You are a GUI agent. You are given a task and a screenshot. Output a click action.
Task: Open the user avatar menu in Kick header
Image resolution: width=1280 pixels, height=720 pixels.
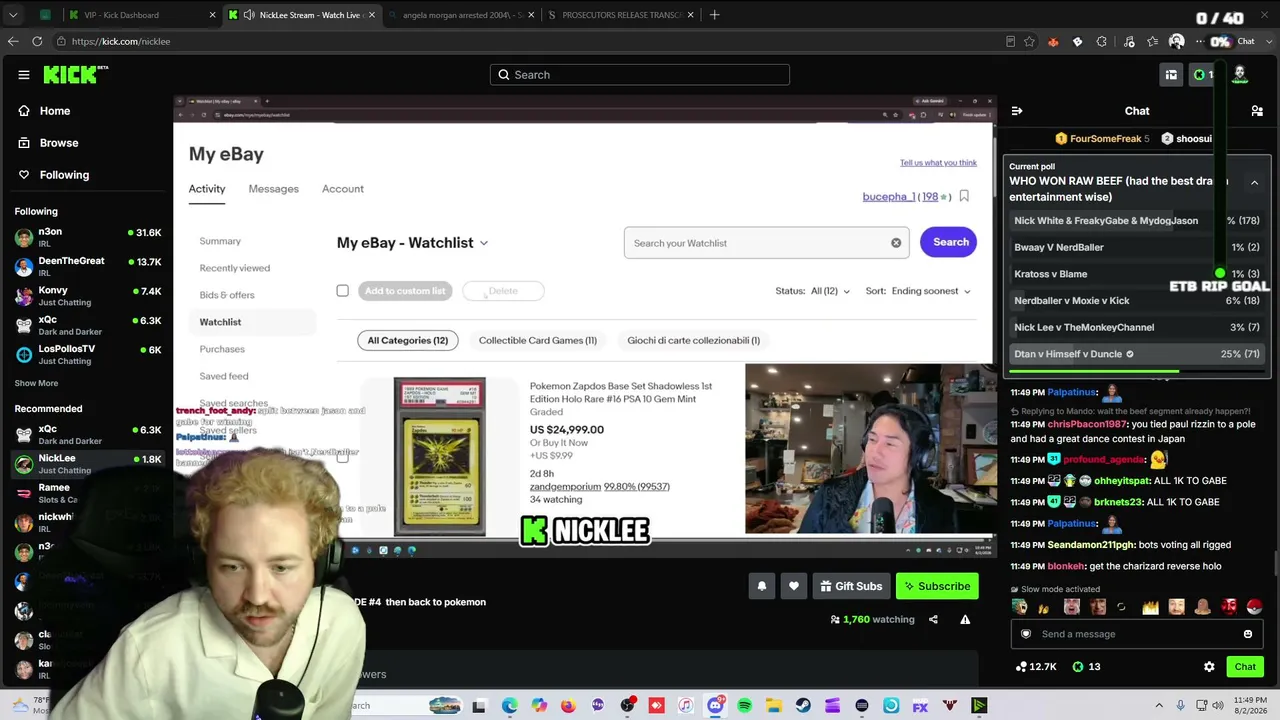pos(1240,75)
